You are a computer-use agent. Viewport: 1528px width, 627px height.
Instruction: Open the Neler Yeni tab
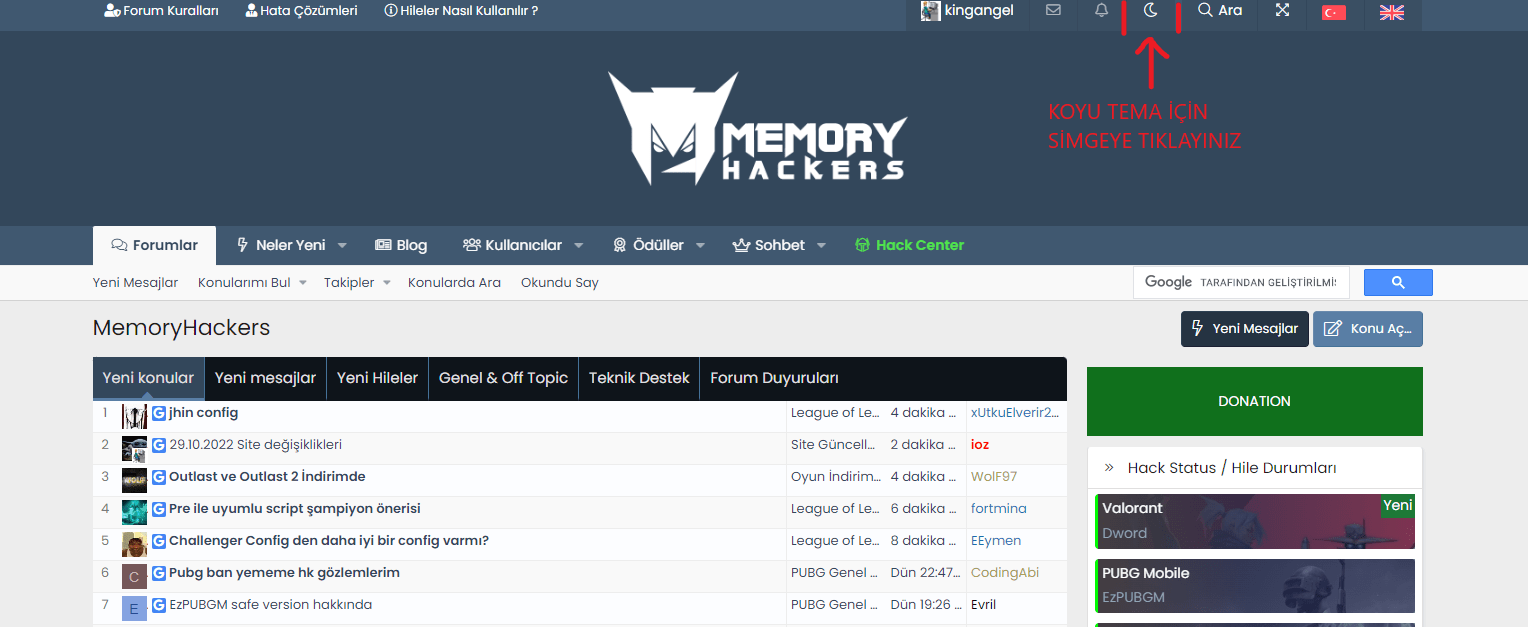(281, 245)
